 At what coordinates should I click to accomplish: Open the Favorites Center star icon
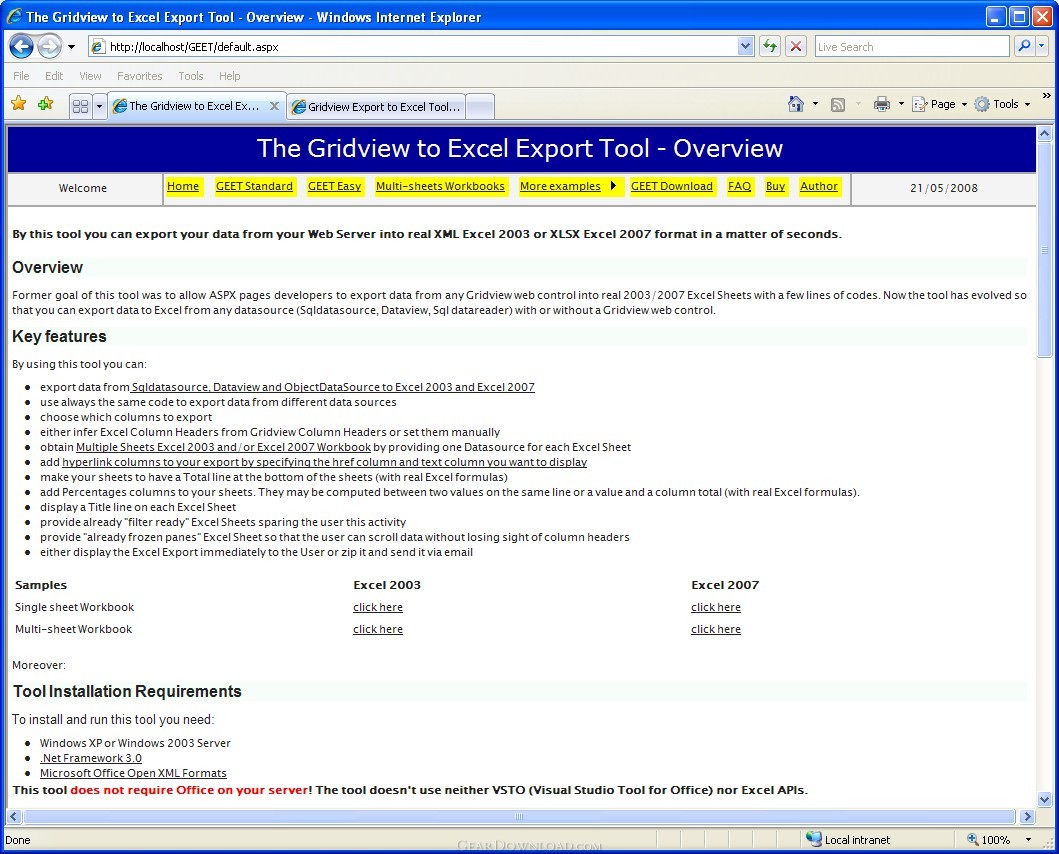click(x=19, y=103)
